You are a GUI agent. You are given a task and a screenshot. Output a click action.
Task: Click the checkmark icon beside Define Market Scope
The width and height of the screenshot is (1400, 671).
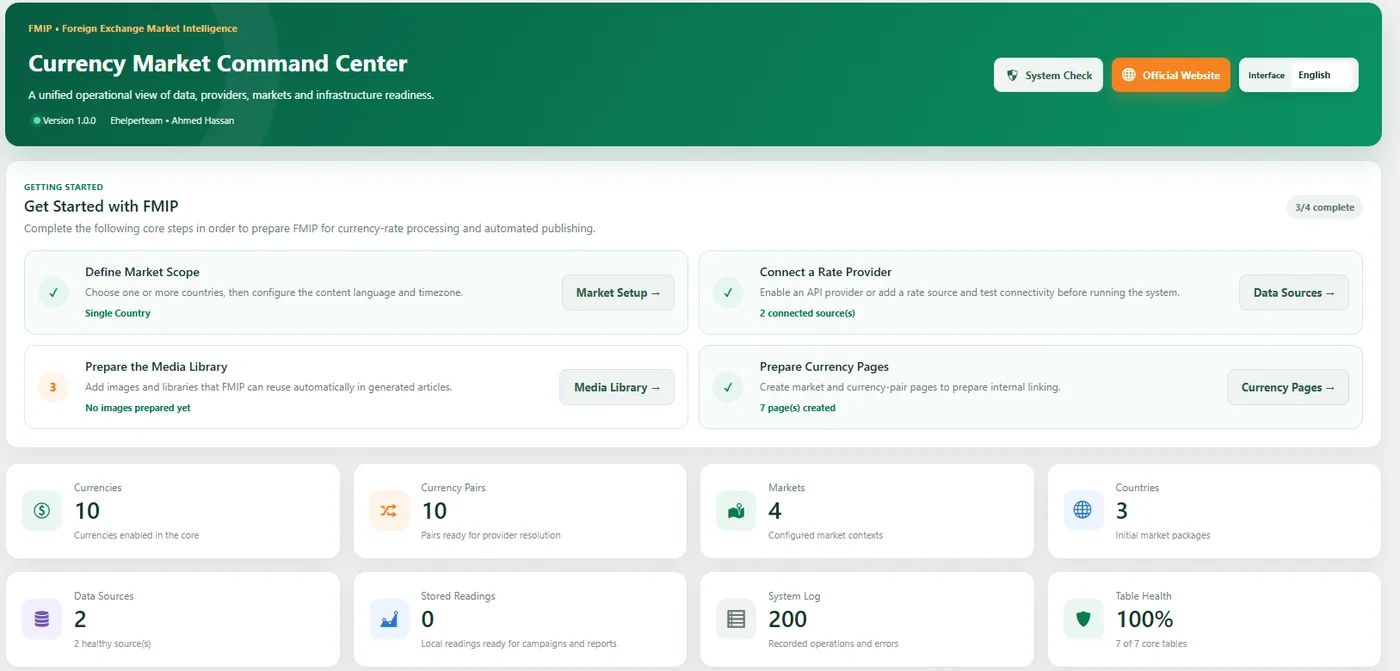(53, 293)
